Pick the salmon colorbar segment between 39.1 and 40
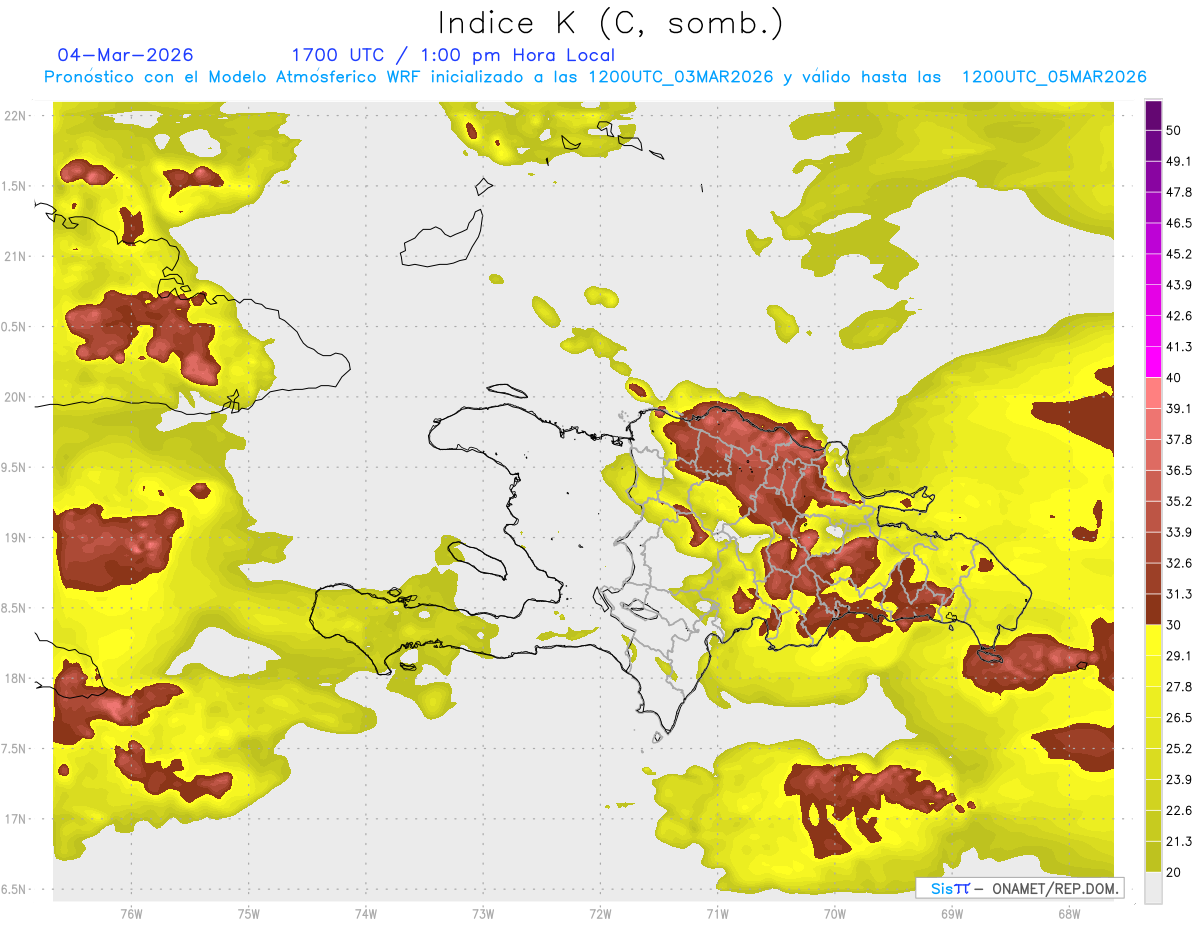The width and height of the screenshot is (1200, 927). point(1153,392)
